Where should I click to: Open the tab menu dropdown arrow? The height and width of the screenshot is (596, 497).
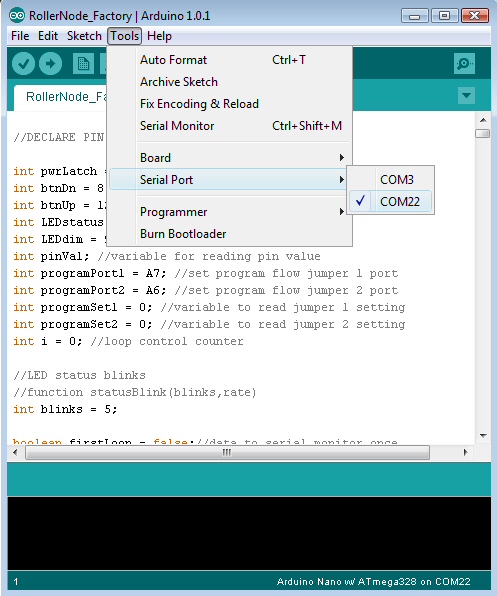coord(466,95)
